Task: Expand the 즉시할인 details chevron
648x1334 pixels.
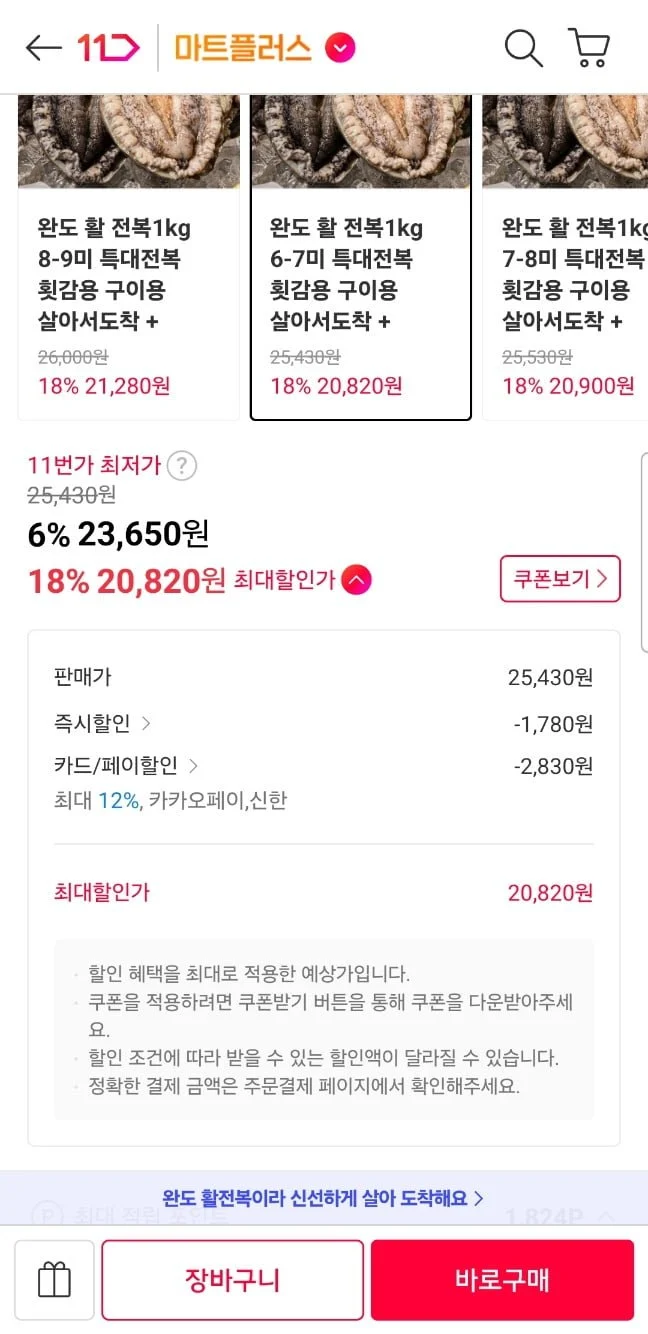Action: (146, 723)
